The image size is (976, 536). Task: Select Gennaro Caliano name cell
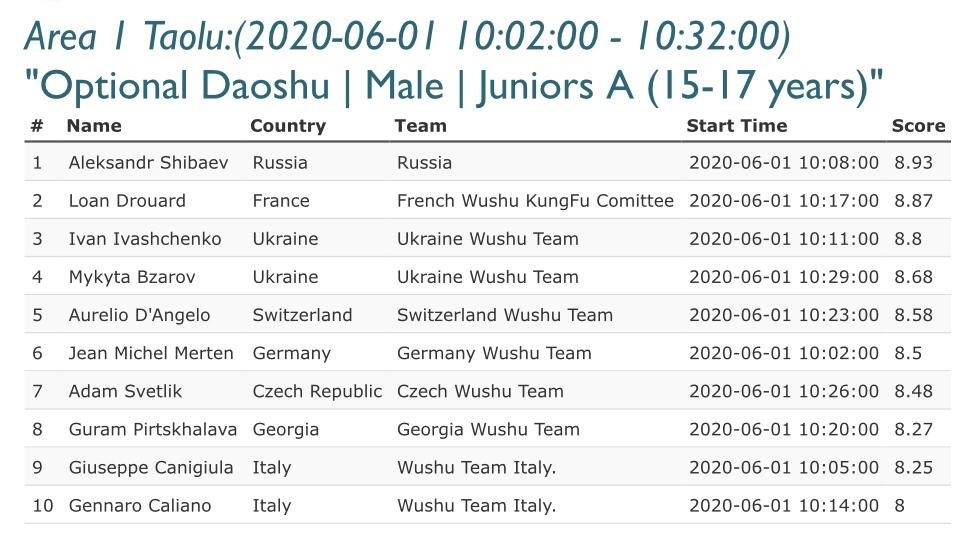coord(140,505)
